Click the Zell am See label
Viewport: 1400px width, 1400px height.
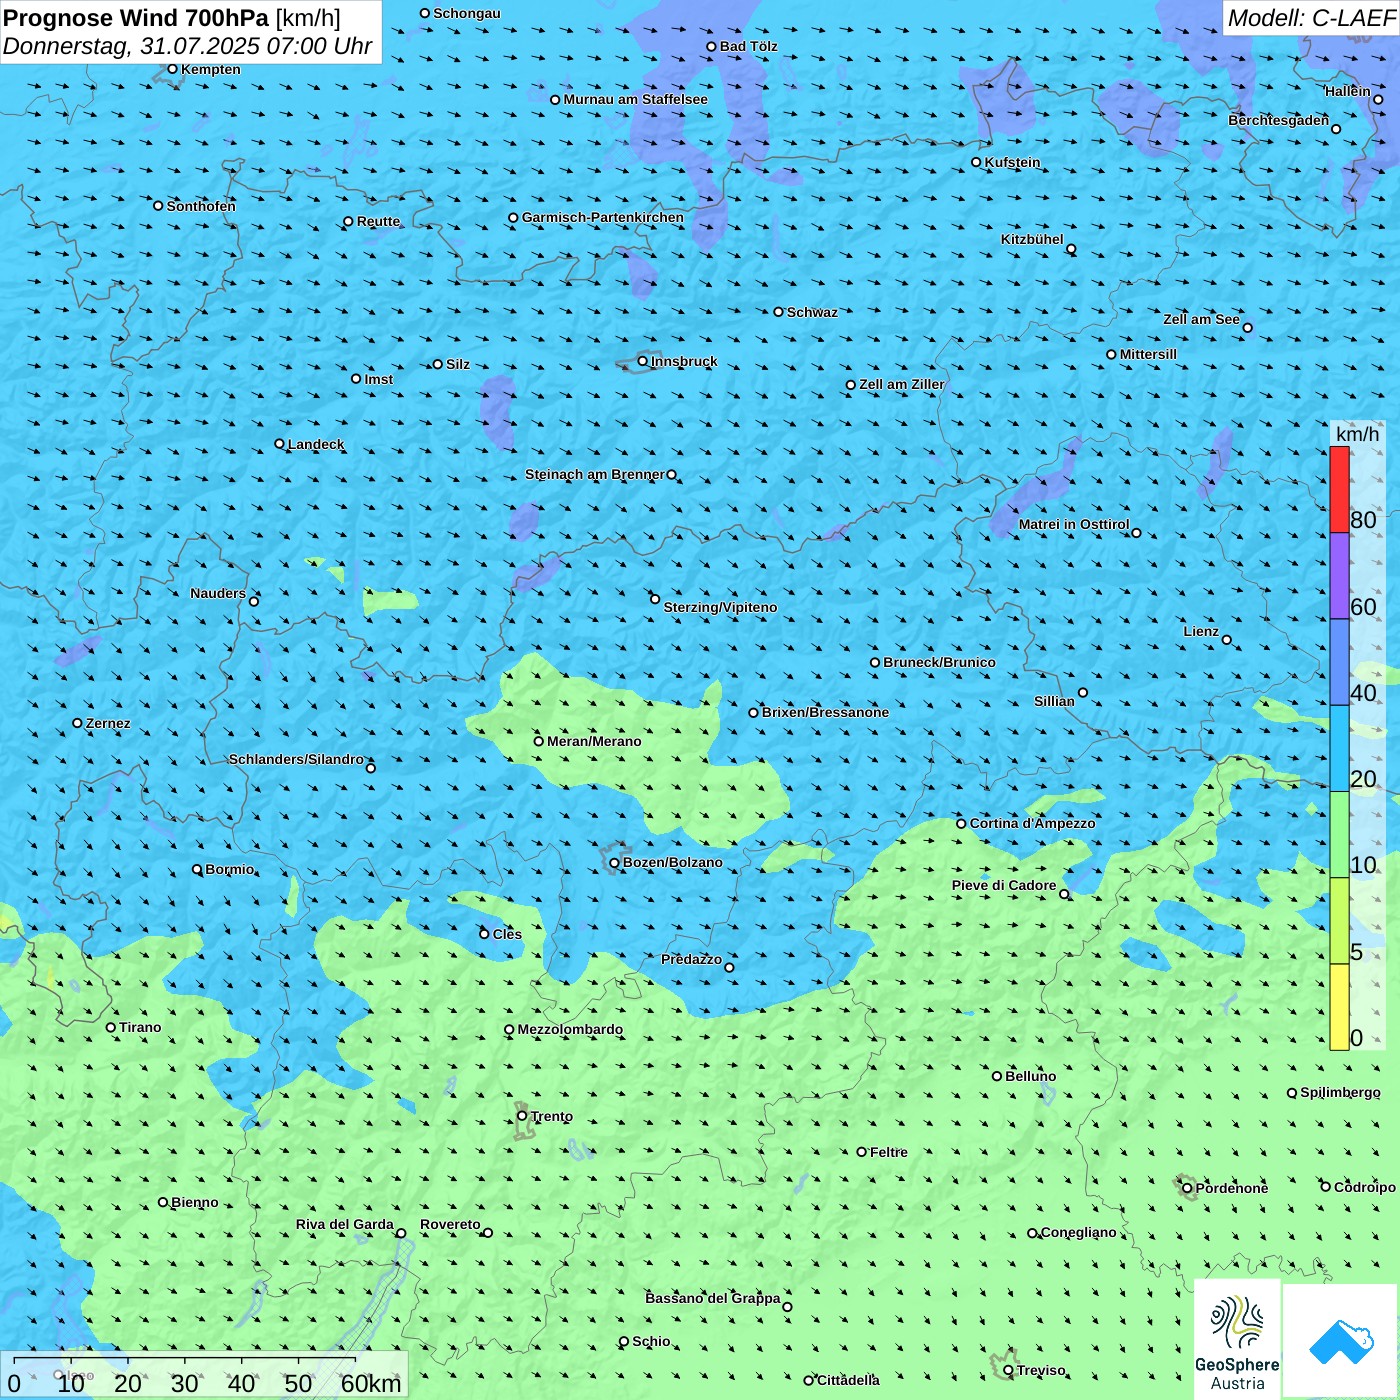(1201, 319)
